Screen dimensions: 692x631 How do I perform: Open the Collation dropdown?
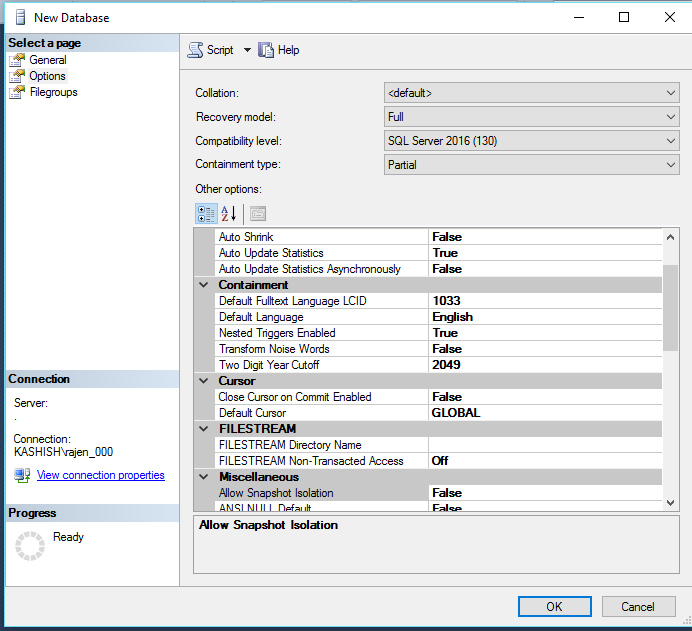click(x=531, y=93)
